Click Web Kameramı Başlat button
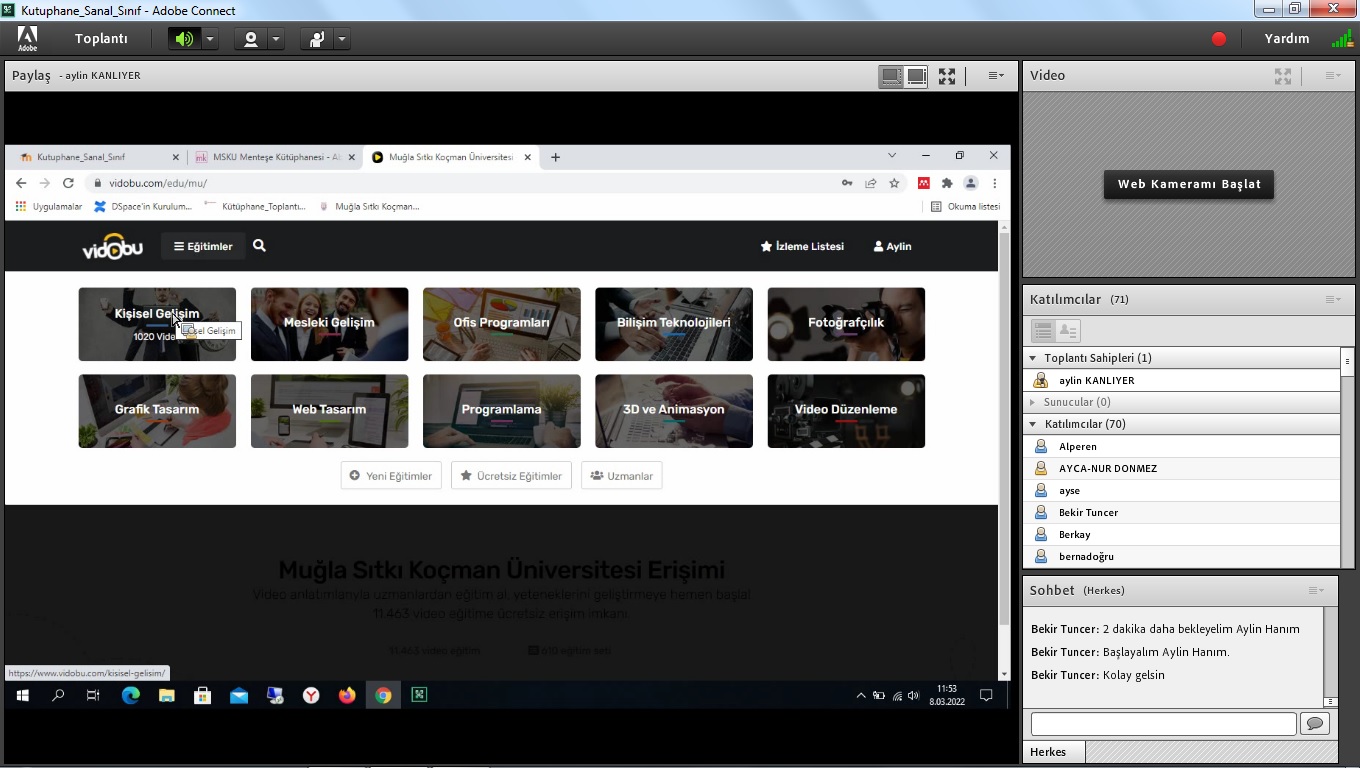 click(1189, 184)
